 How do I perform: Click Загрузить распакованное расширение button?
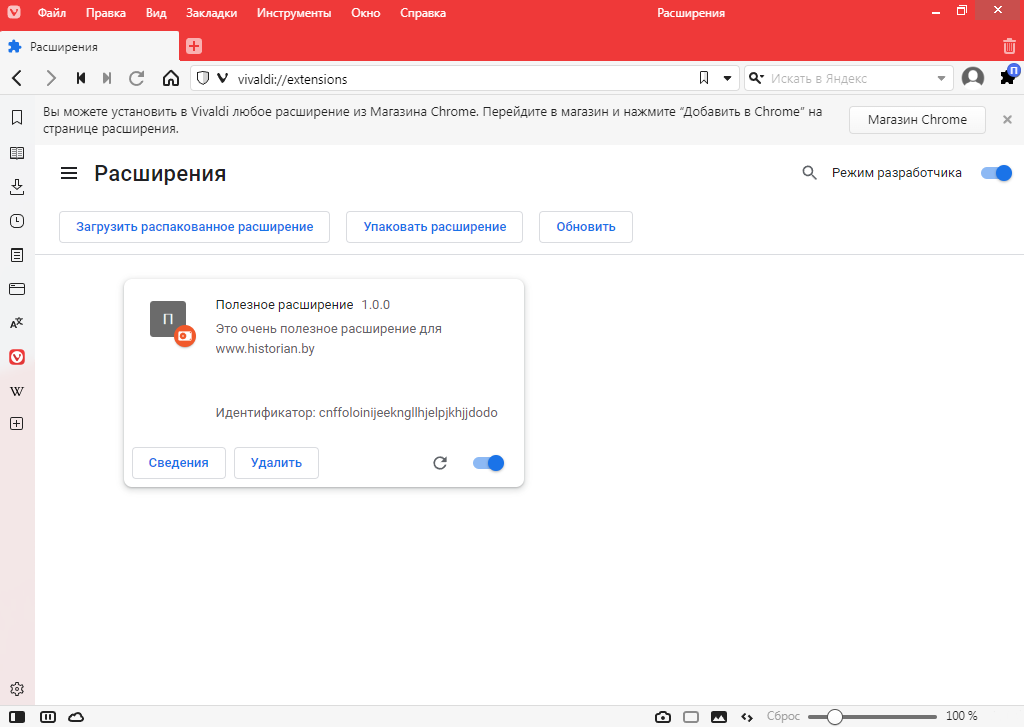click(x=194, y=227)
